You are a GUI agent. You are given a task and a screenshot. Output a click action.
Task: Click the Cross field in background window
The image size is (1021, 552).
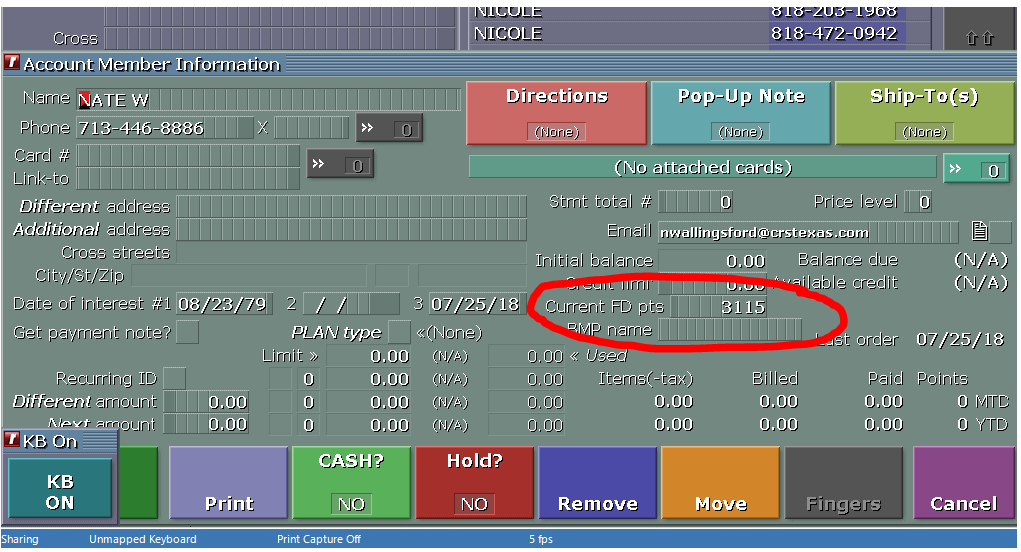pyautogui.click(x=280, y=37)
